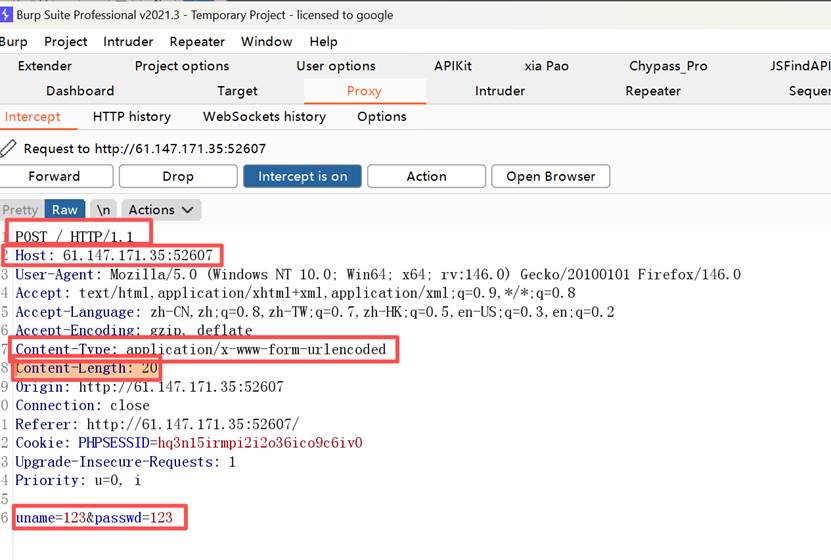Open the Intruder menu in menu bar
Image resolution: width=831 pixels, height=560 pixels.
coord(128,41)
